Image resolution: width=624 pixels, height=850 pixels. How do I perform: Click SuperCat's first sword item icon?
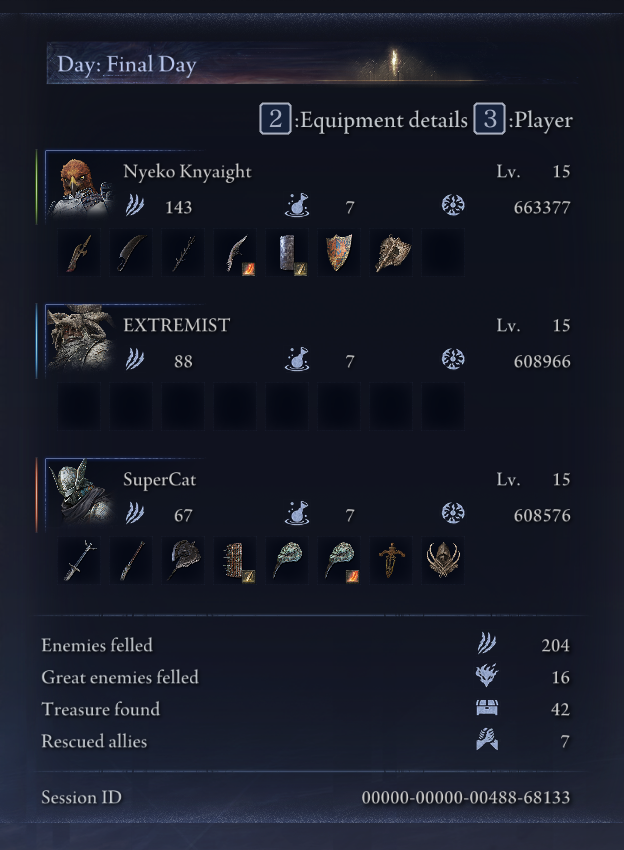pos(79,561)
